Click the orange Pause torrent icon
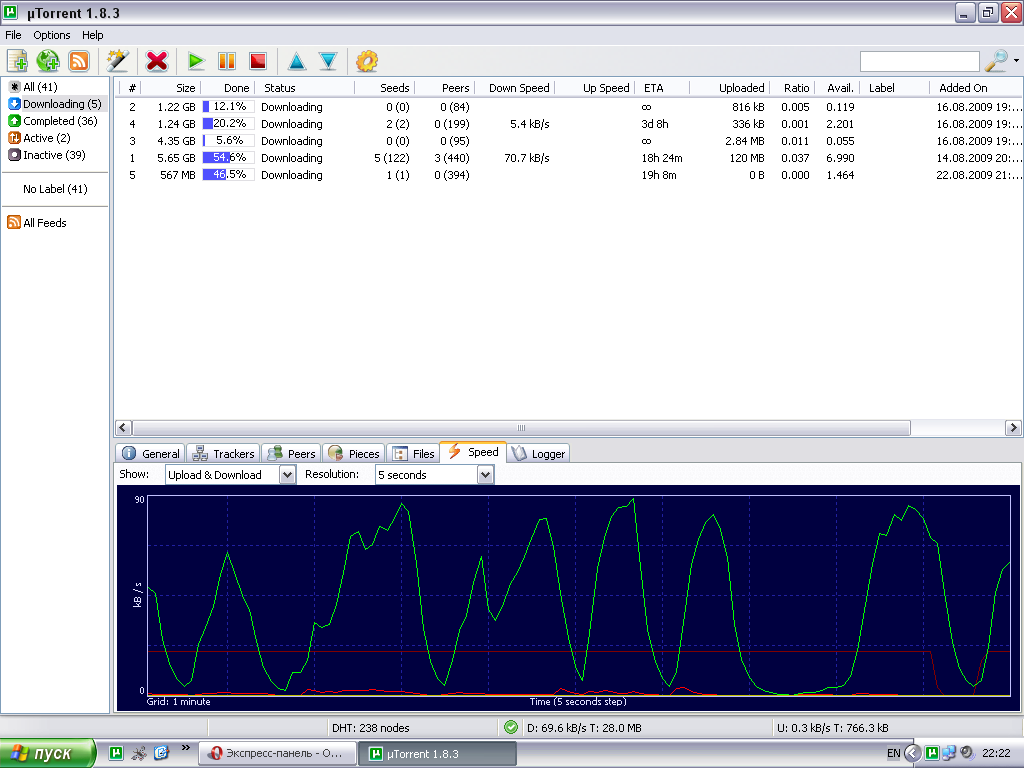This screenshot has width=1024, height=768. [x=227, y=61]
